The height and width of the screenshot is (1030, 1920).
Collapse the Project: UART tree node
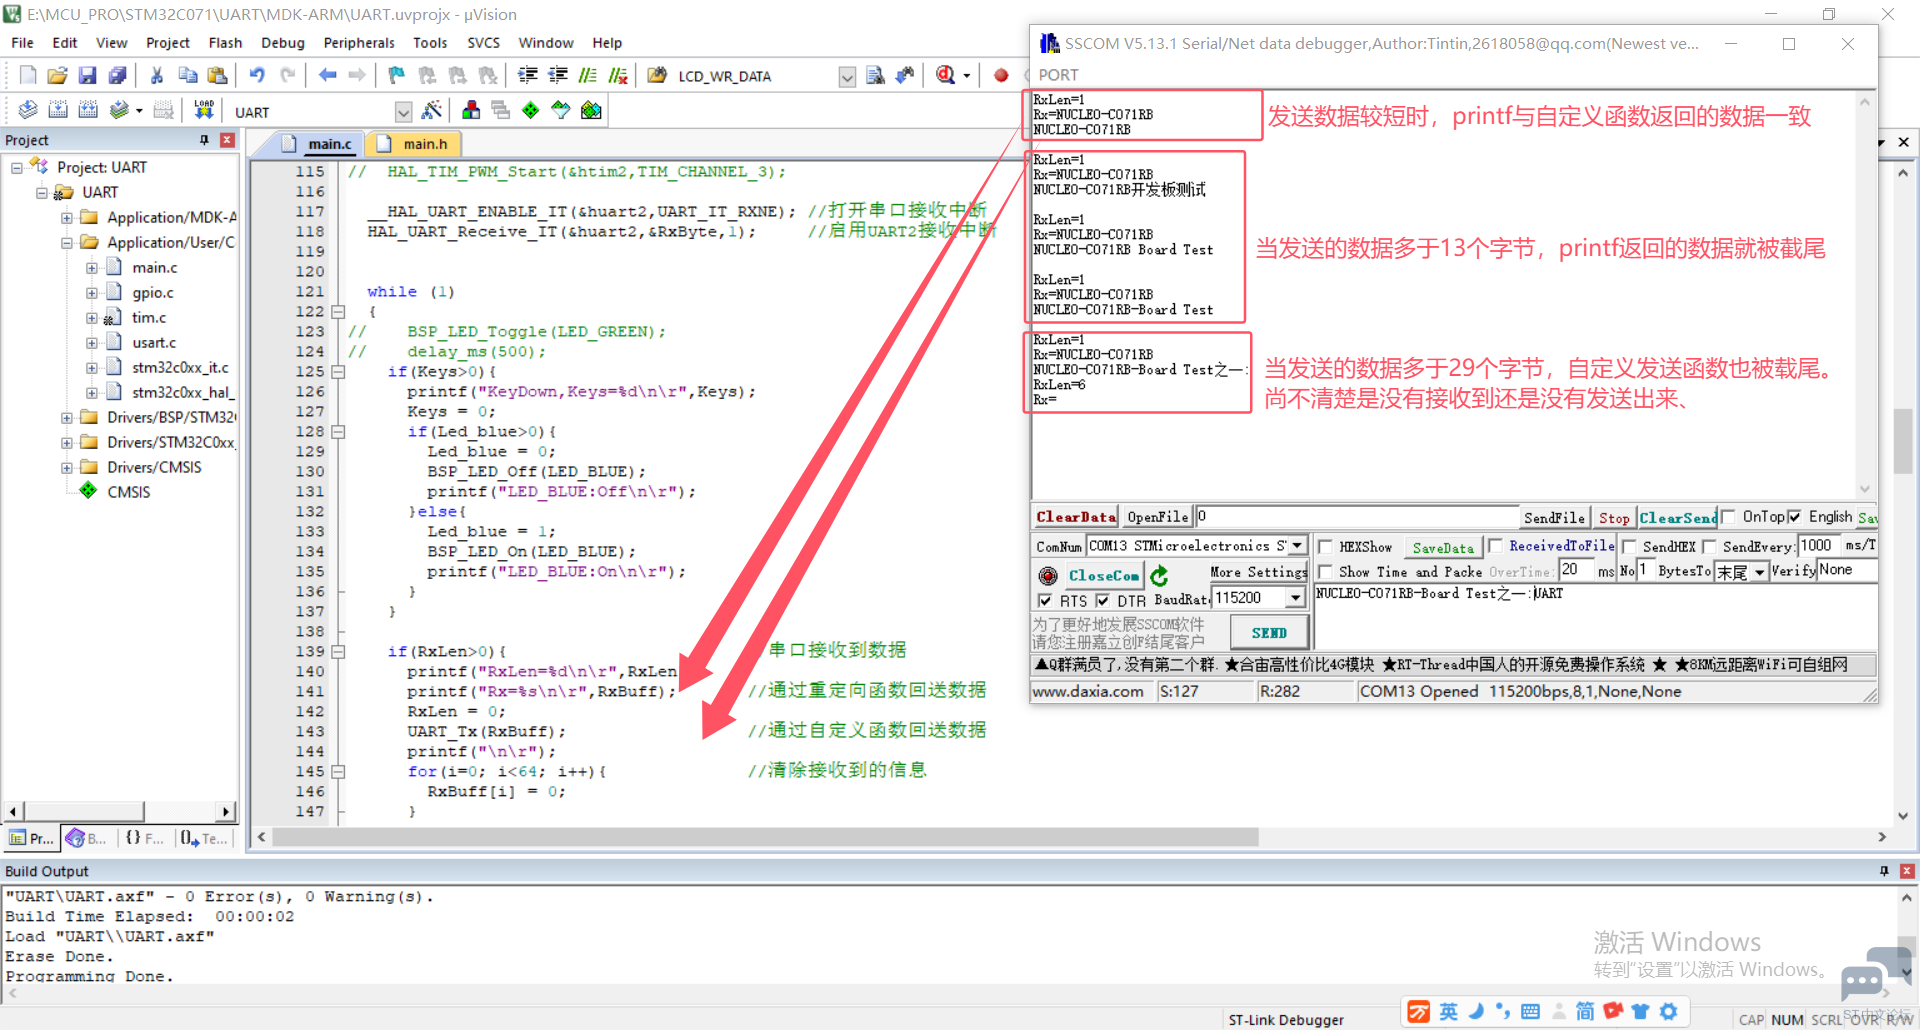point(17,168)
